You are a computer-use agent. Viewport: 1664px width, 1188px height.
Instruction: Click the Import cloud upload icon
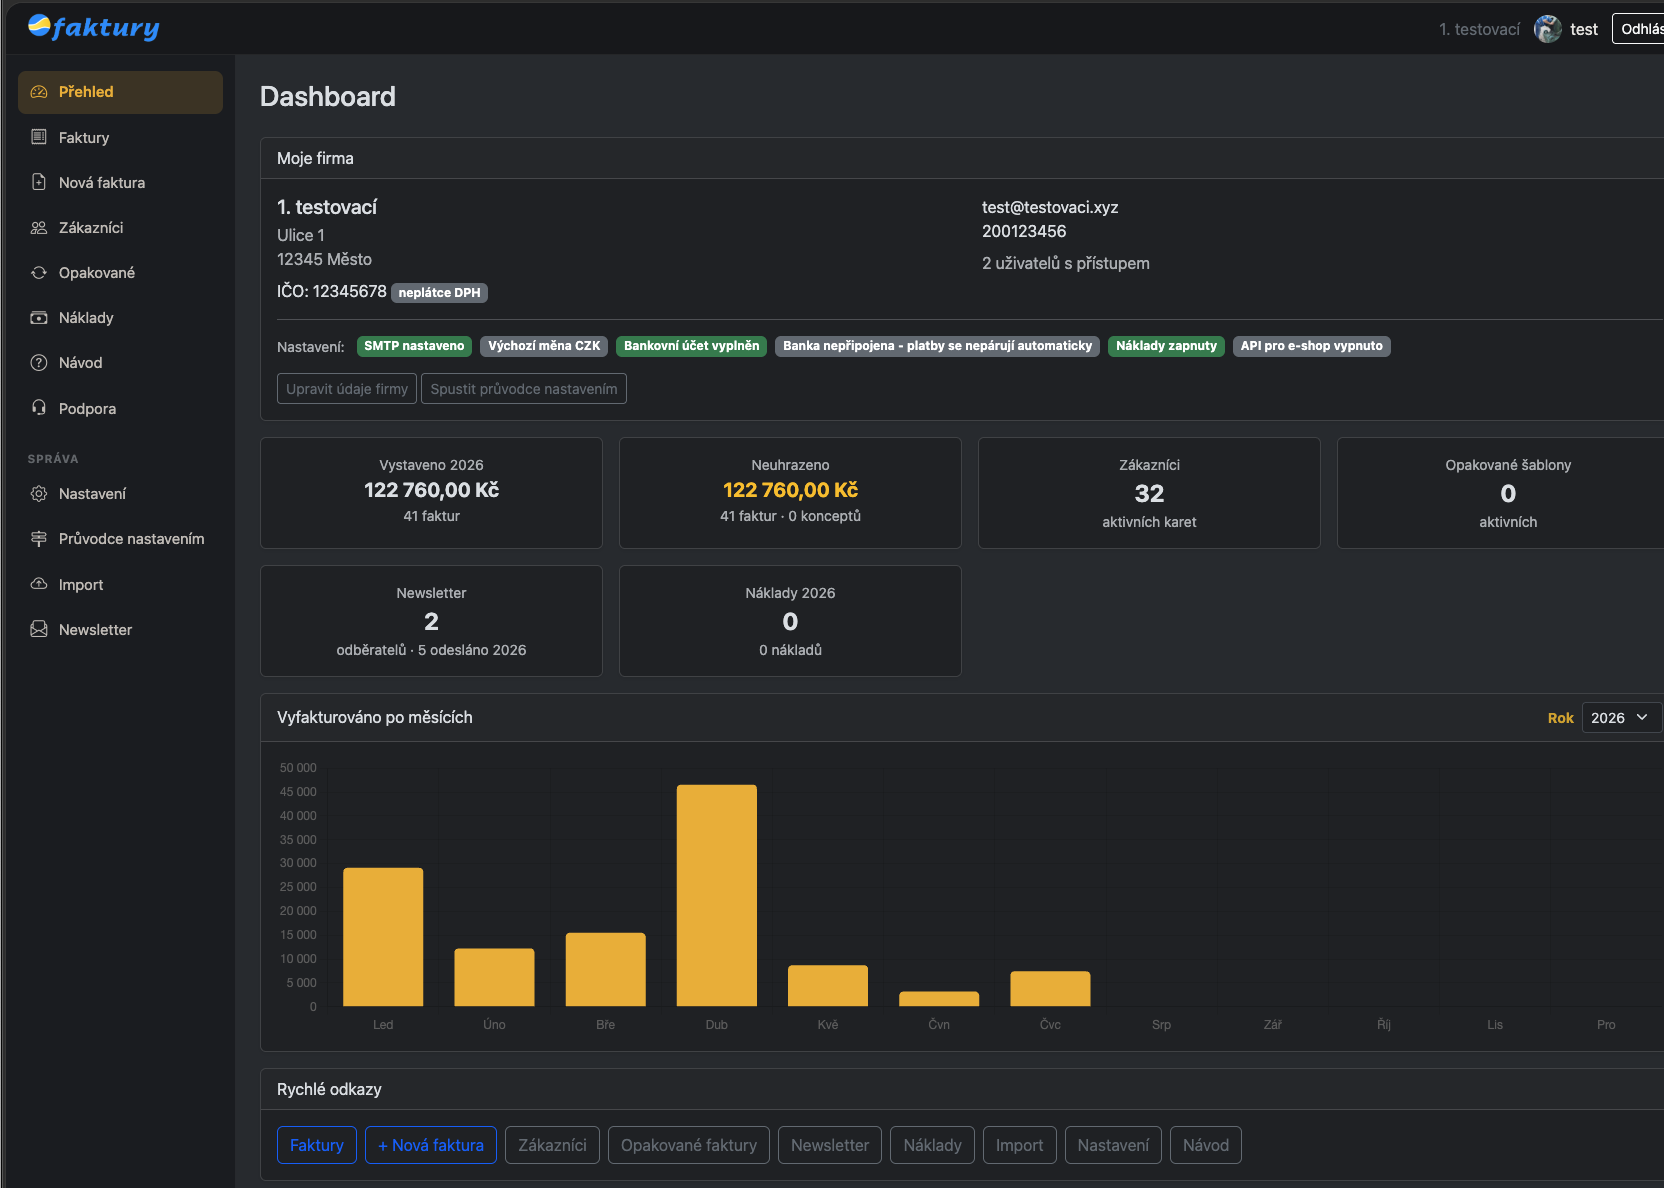pyautogui.click(x=39, y=584)
